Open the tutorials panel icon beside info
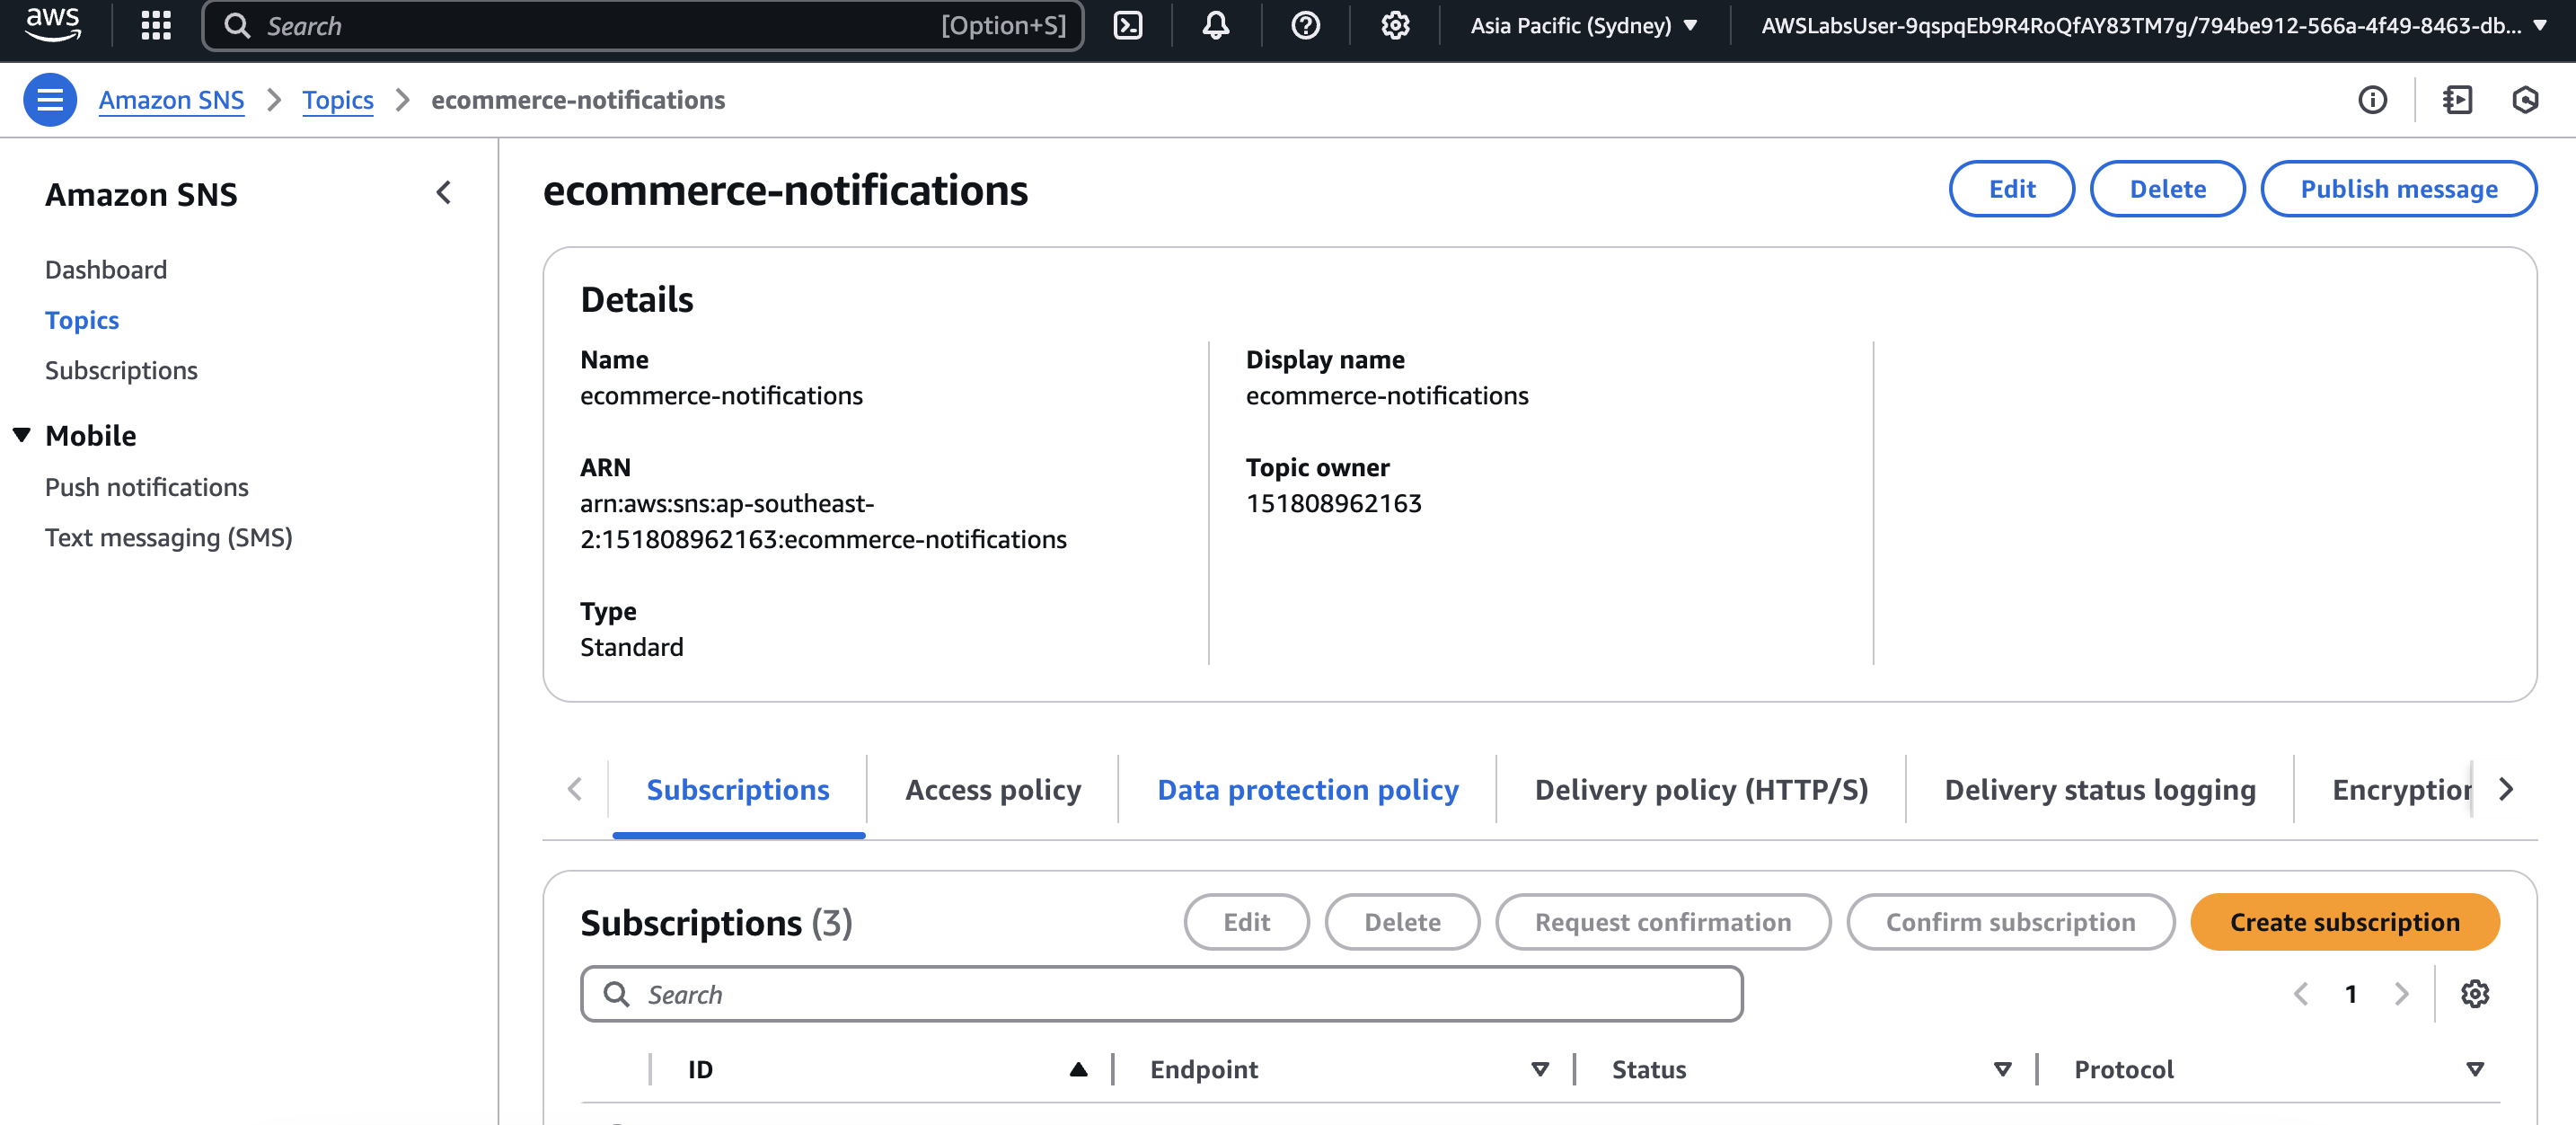 coord(2457,100)
